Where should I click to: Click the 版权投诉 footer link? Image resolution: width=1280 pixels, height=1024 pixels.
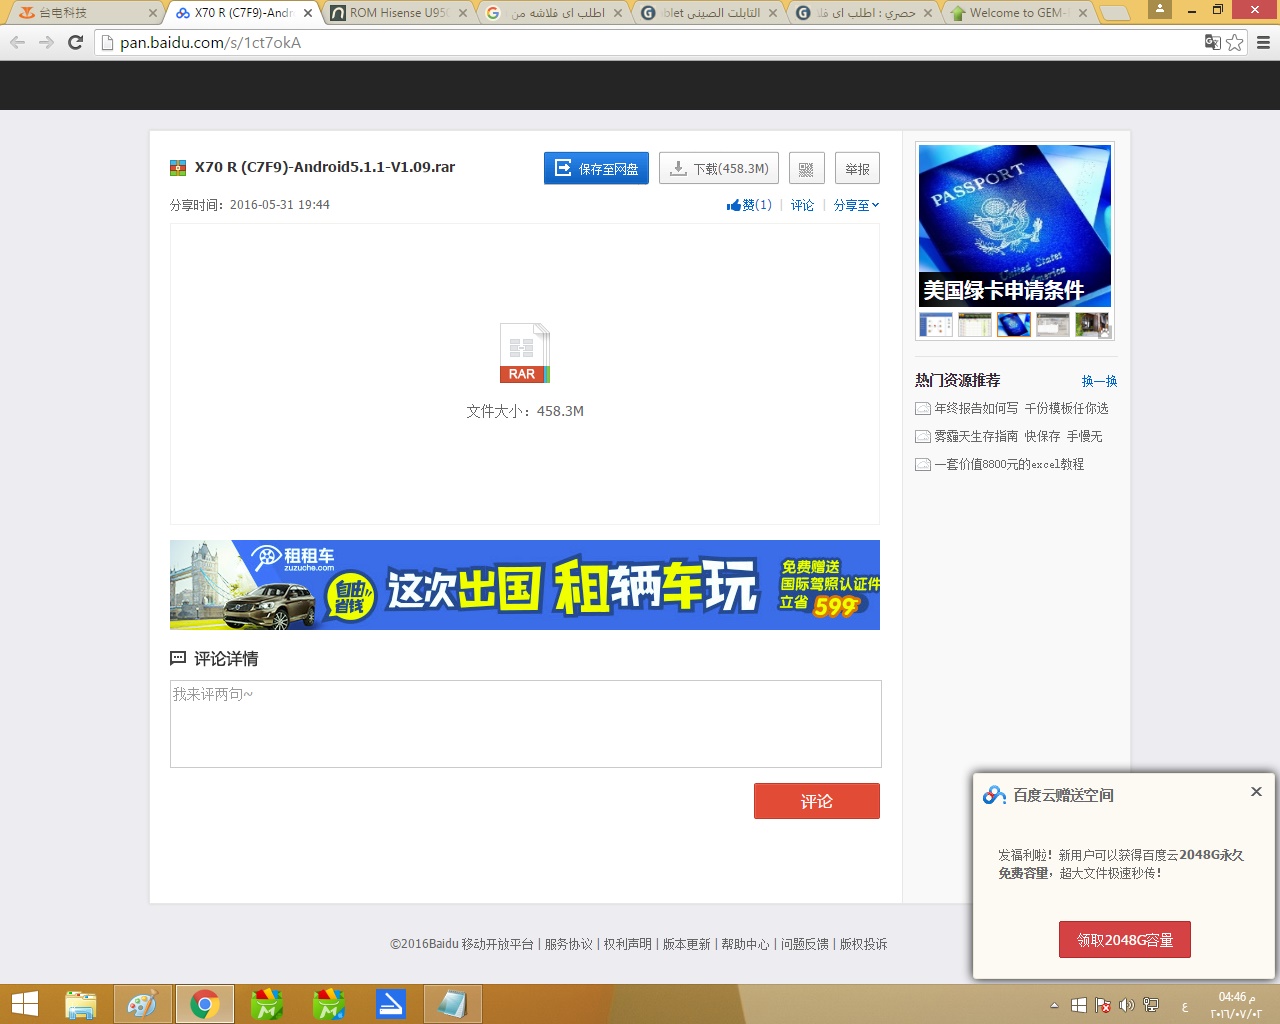pos(863,944)
